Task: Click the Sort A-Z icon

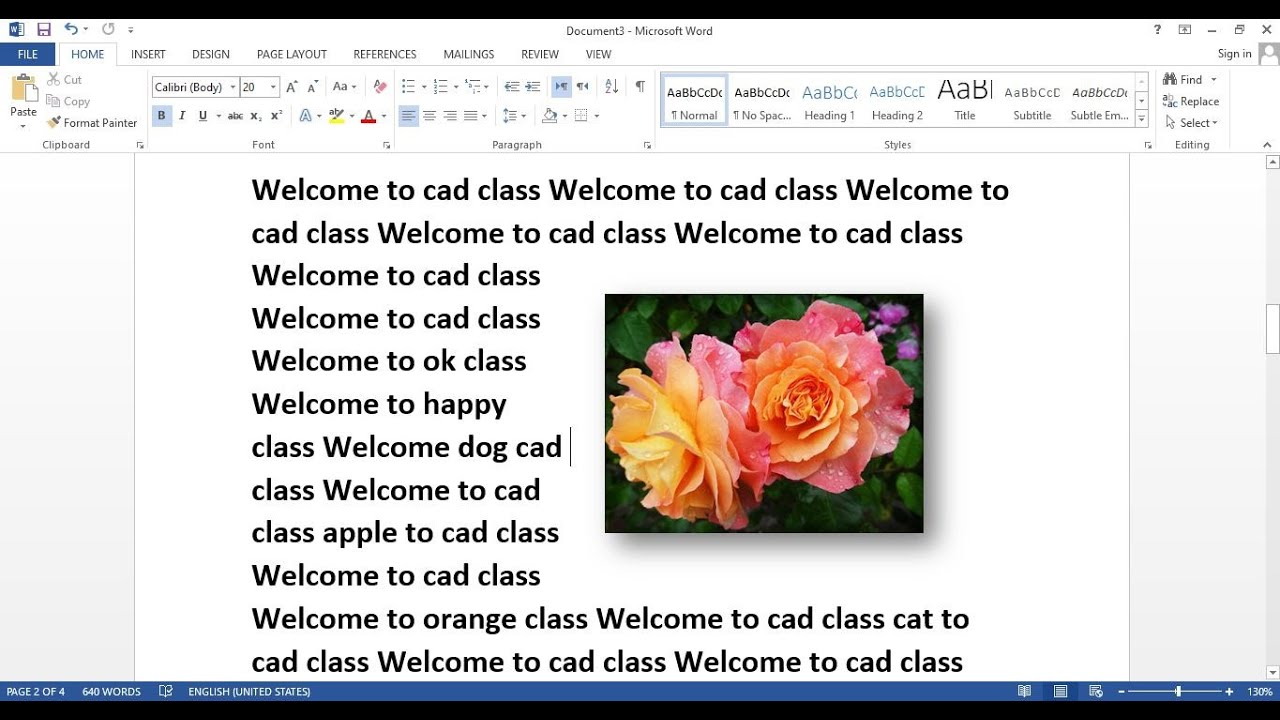Action: pyautogui.click(x=612, y=87)
